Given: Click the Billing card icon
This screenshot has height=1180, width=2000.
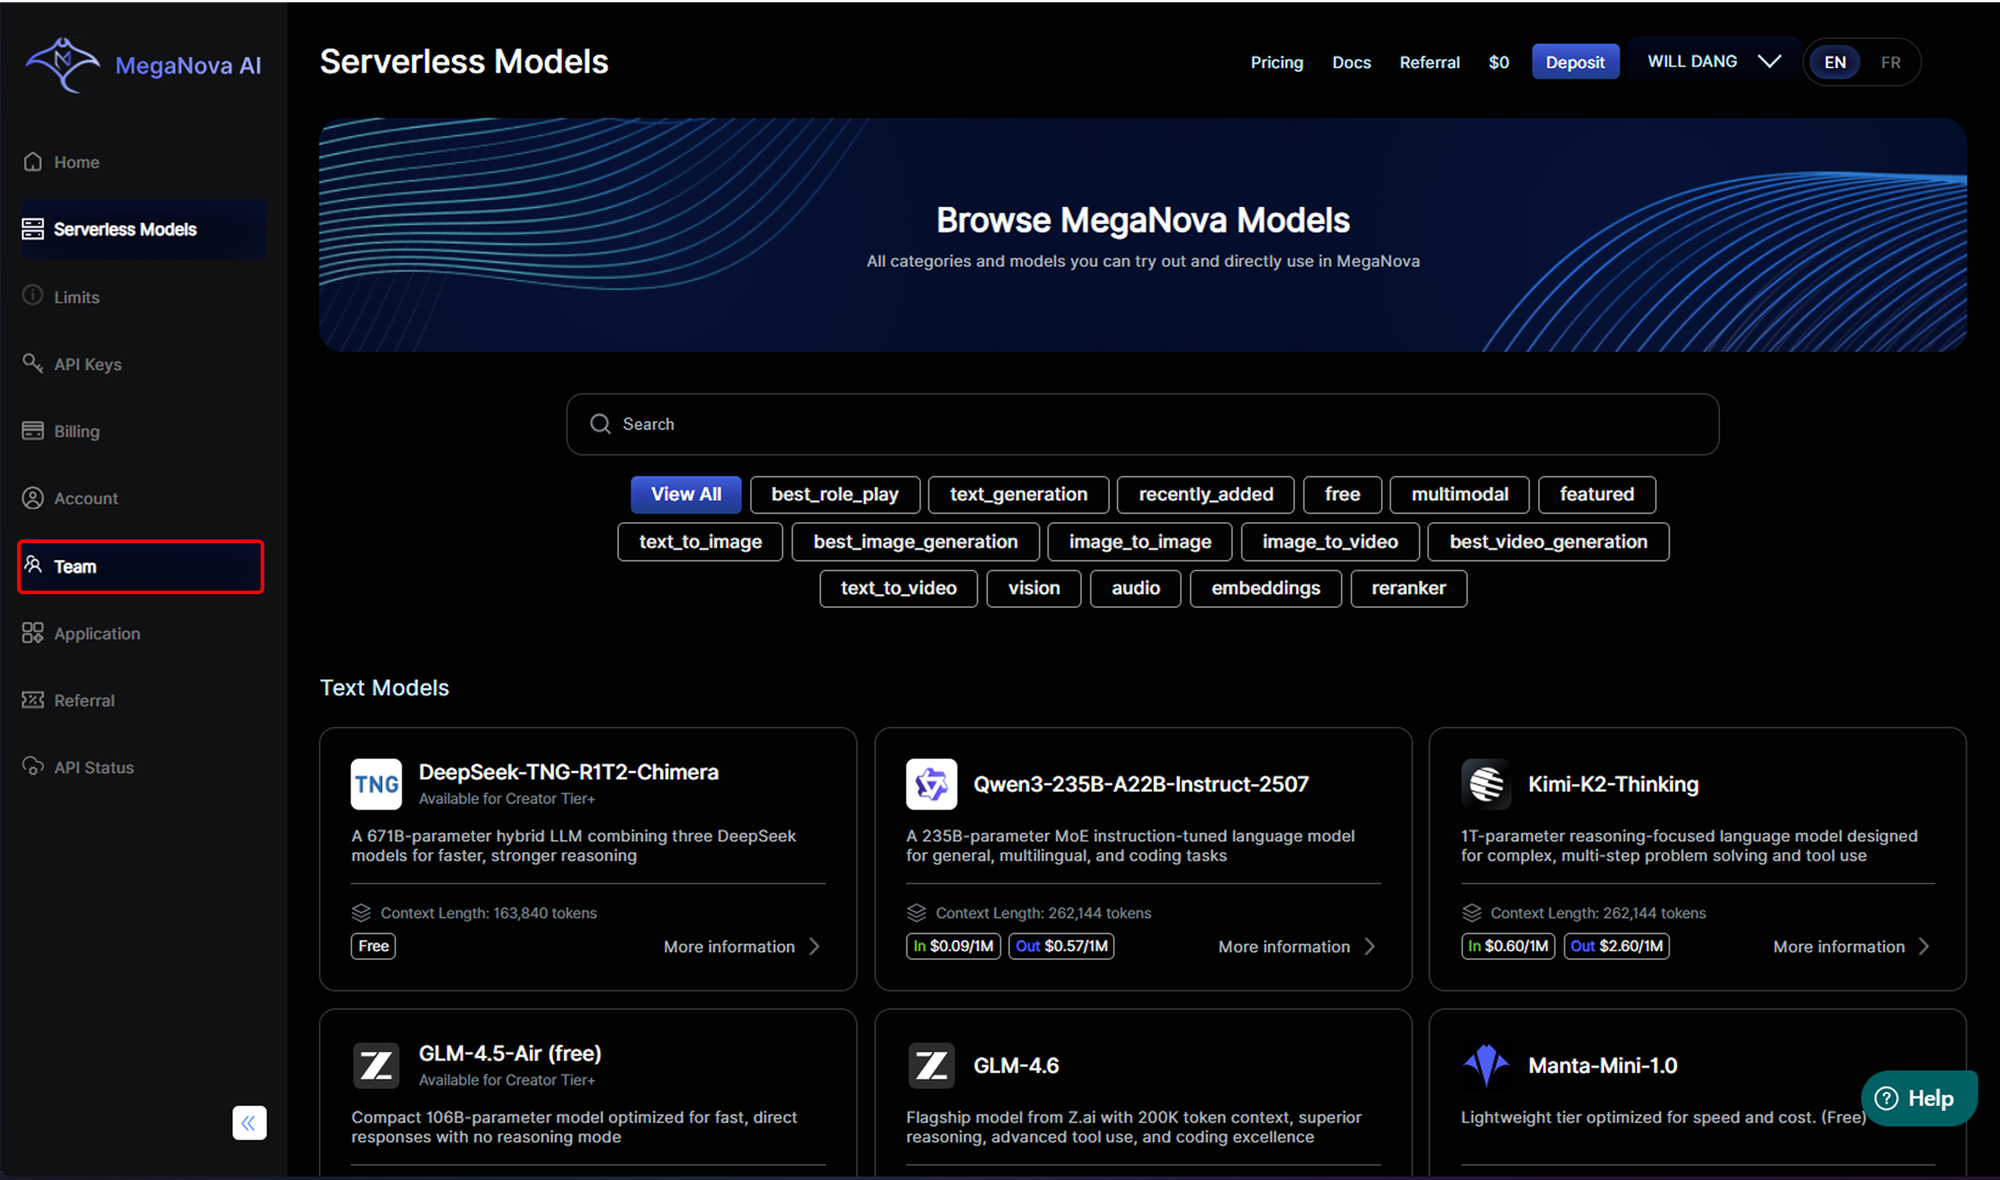Looking at the screenshot, I should (x=33, y=431).
